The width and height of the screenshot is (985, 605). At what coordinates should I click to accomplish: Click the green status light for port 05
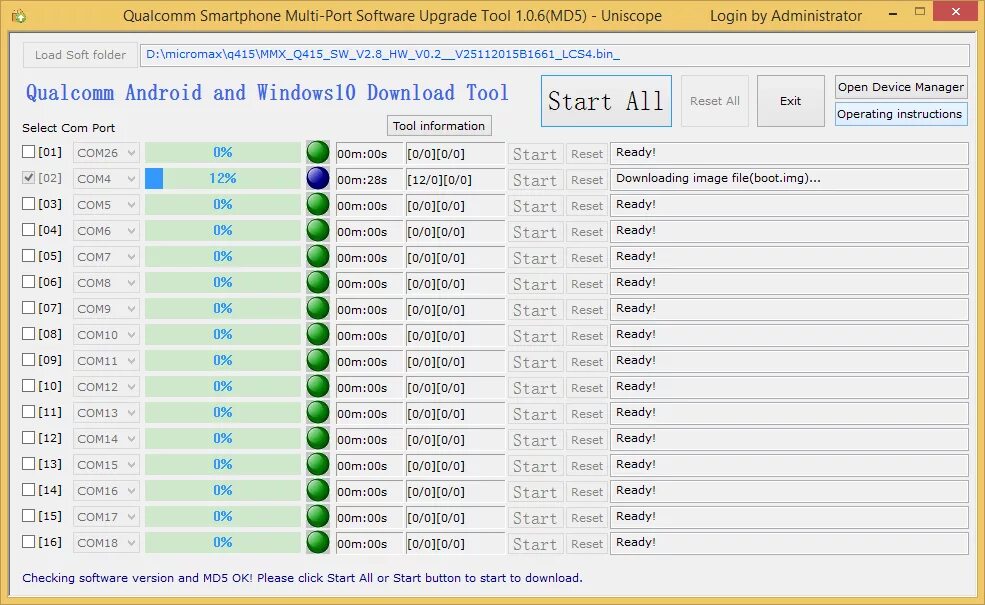click(x=318, y=257)
